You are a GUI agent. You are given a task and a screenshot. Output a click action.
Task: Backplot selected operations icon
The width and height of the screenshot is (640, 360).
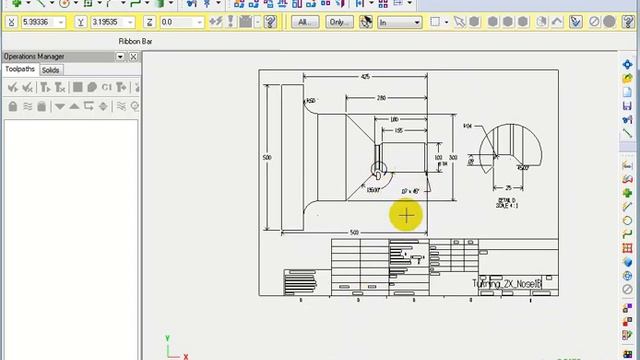pos(78,87)
